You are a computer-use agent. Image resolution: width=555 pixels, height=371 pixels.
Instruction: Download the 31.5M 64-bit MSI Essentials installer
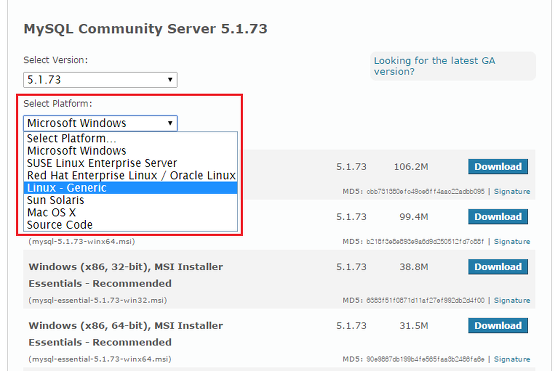click(x=498, y=326)
